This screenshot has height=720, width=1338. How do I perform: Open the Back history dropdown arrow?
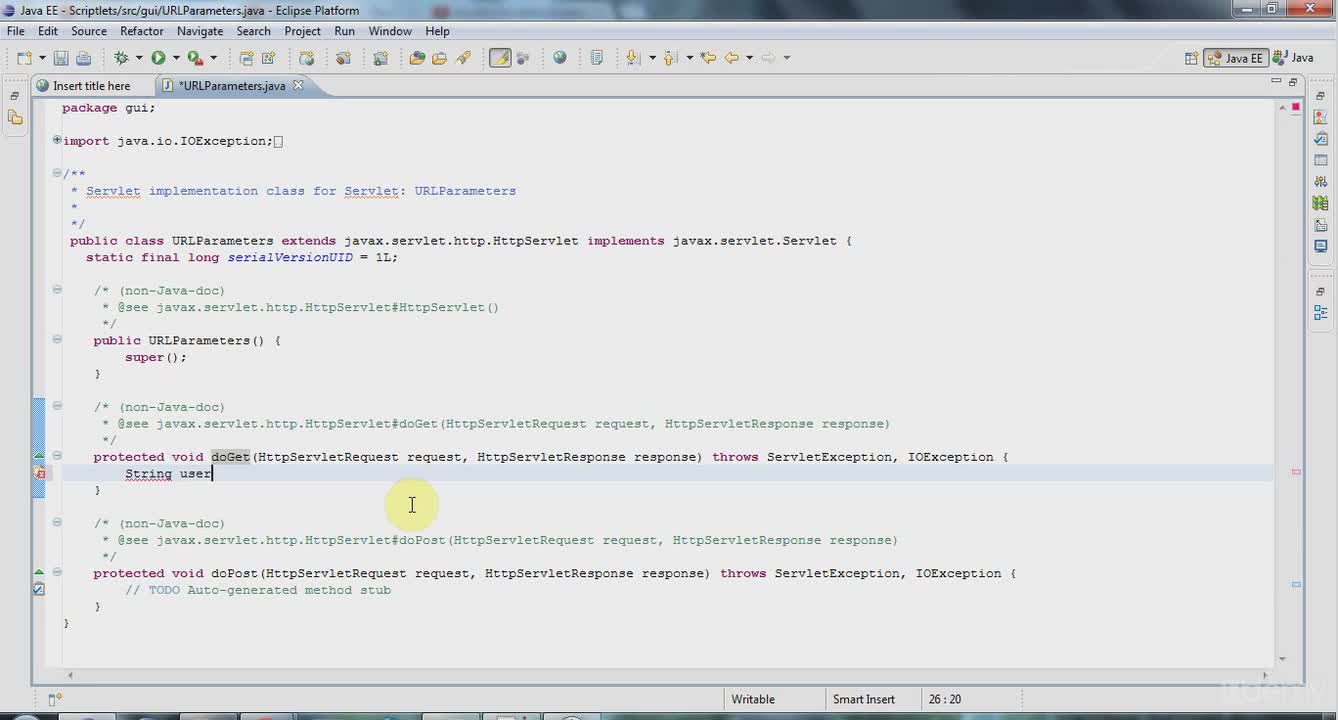(x=749, y=58)
